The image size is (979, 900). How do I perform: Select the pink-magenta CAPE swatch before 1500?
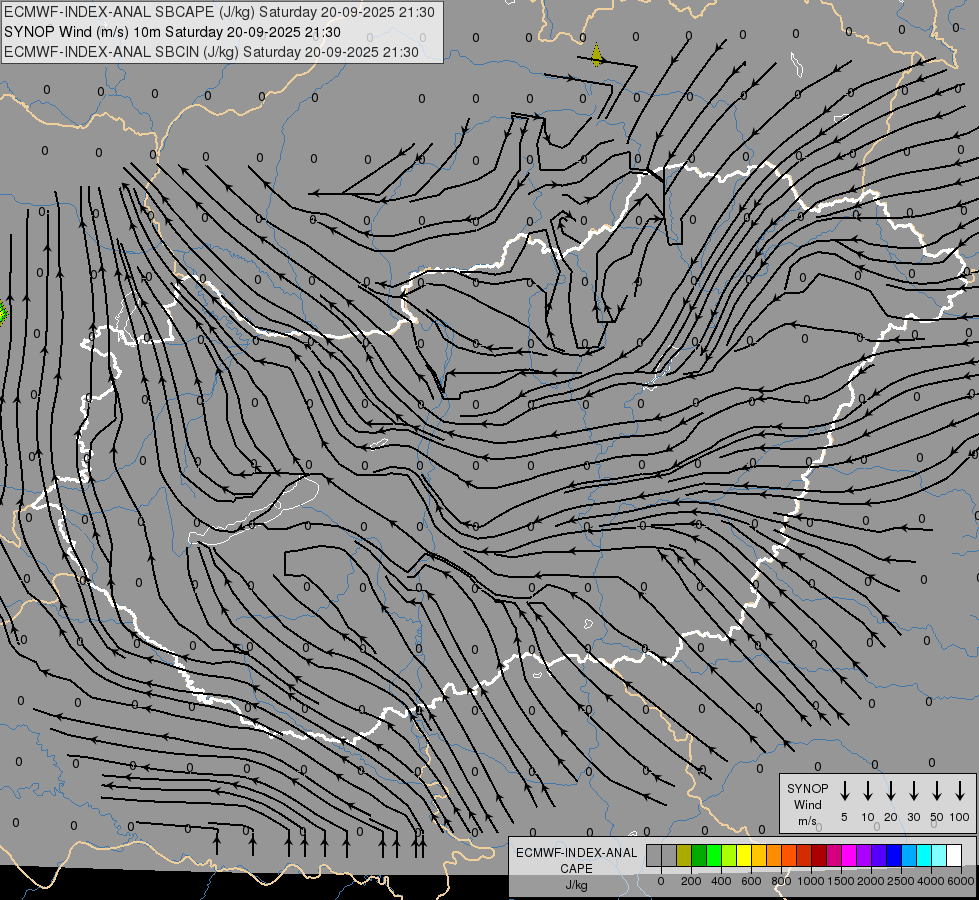834,855
